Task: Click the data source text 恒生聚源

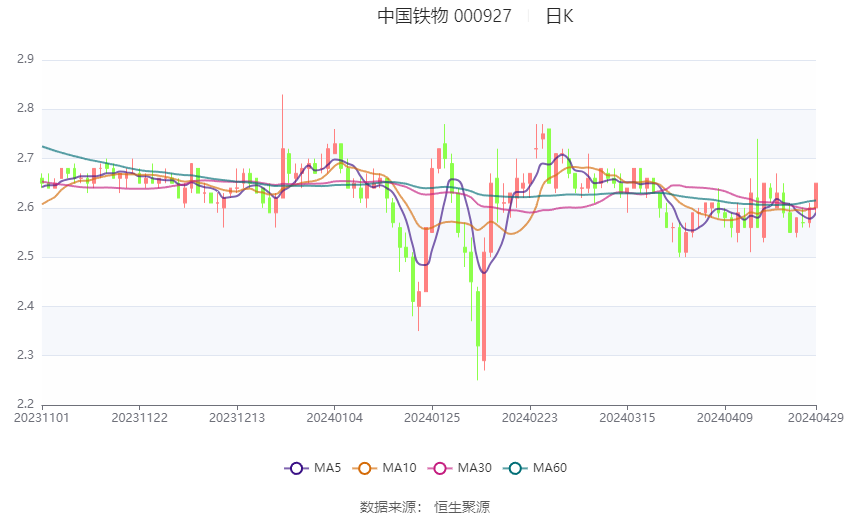Action: point(462,507)
